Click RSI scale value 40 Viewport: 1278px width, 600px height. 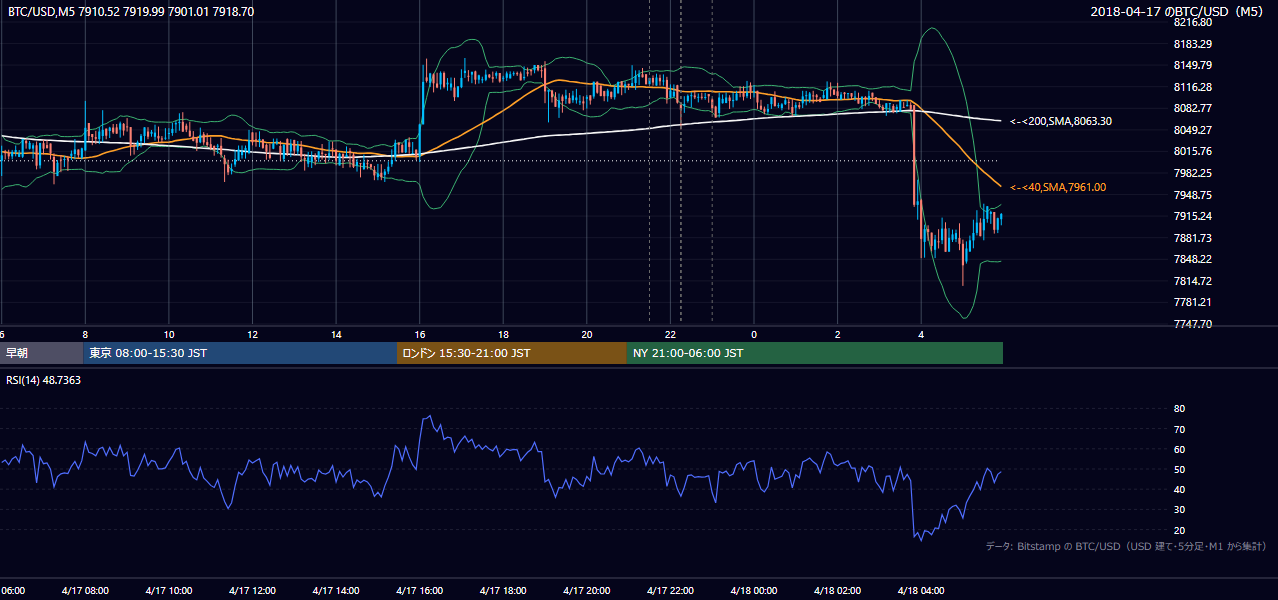pos(1179,489)
